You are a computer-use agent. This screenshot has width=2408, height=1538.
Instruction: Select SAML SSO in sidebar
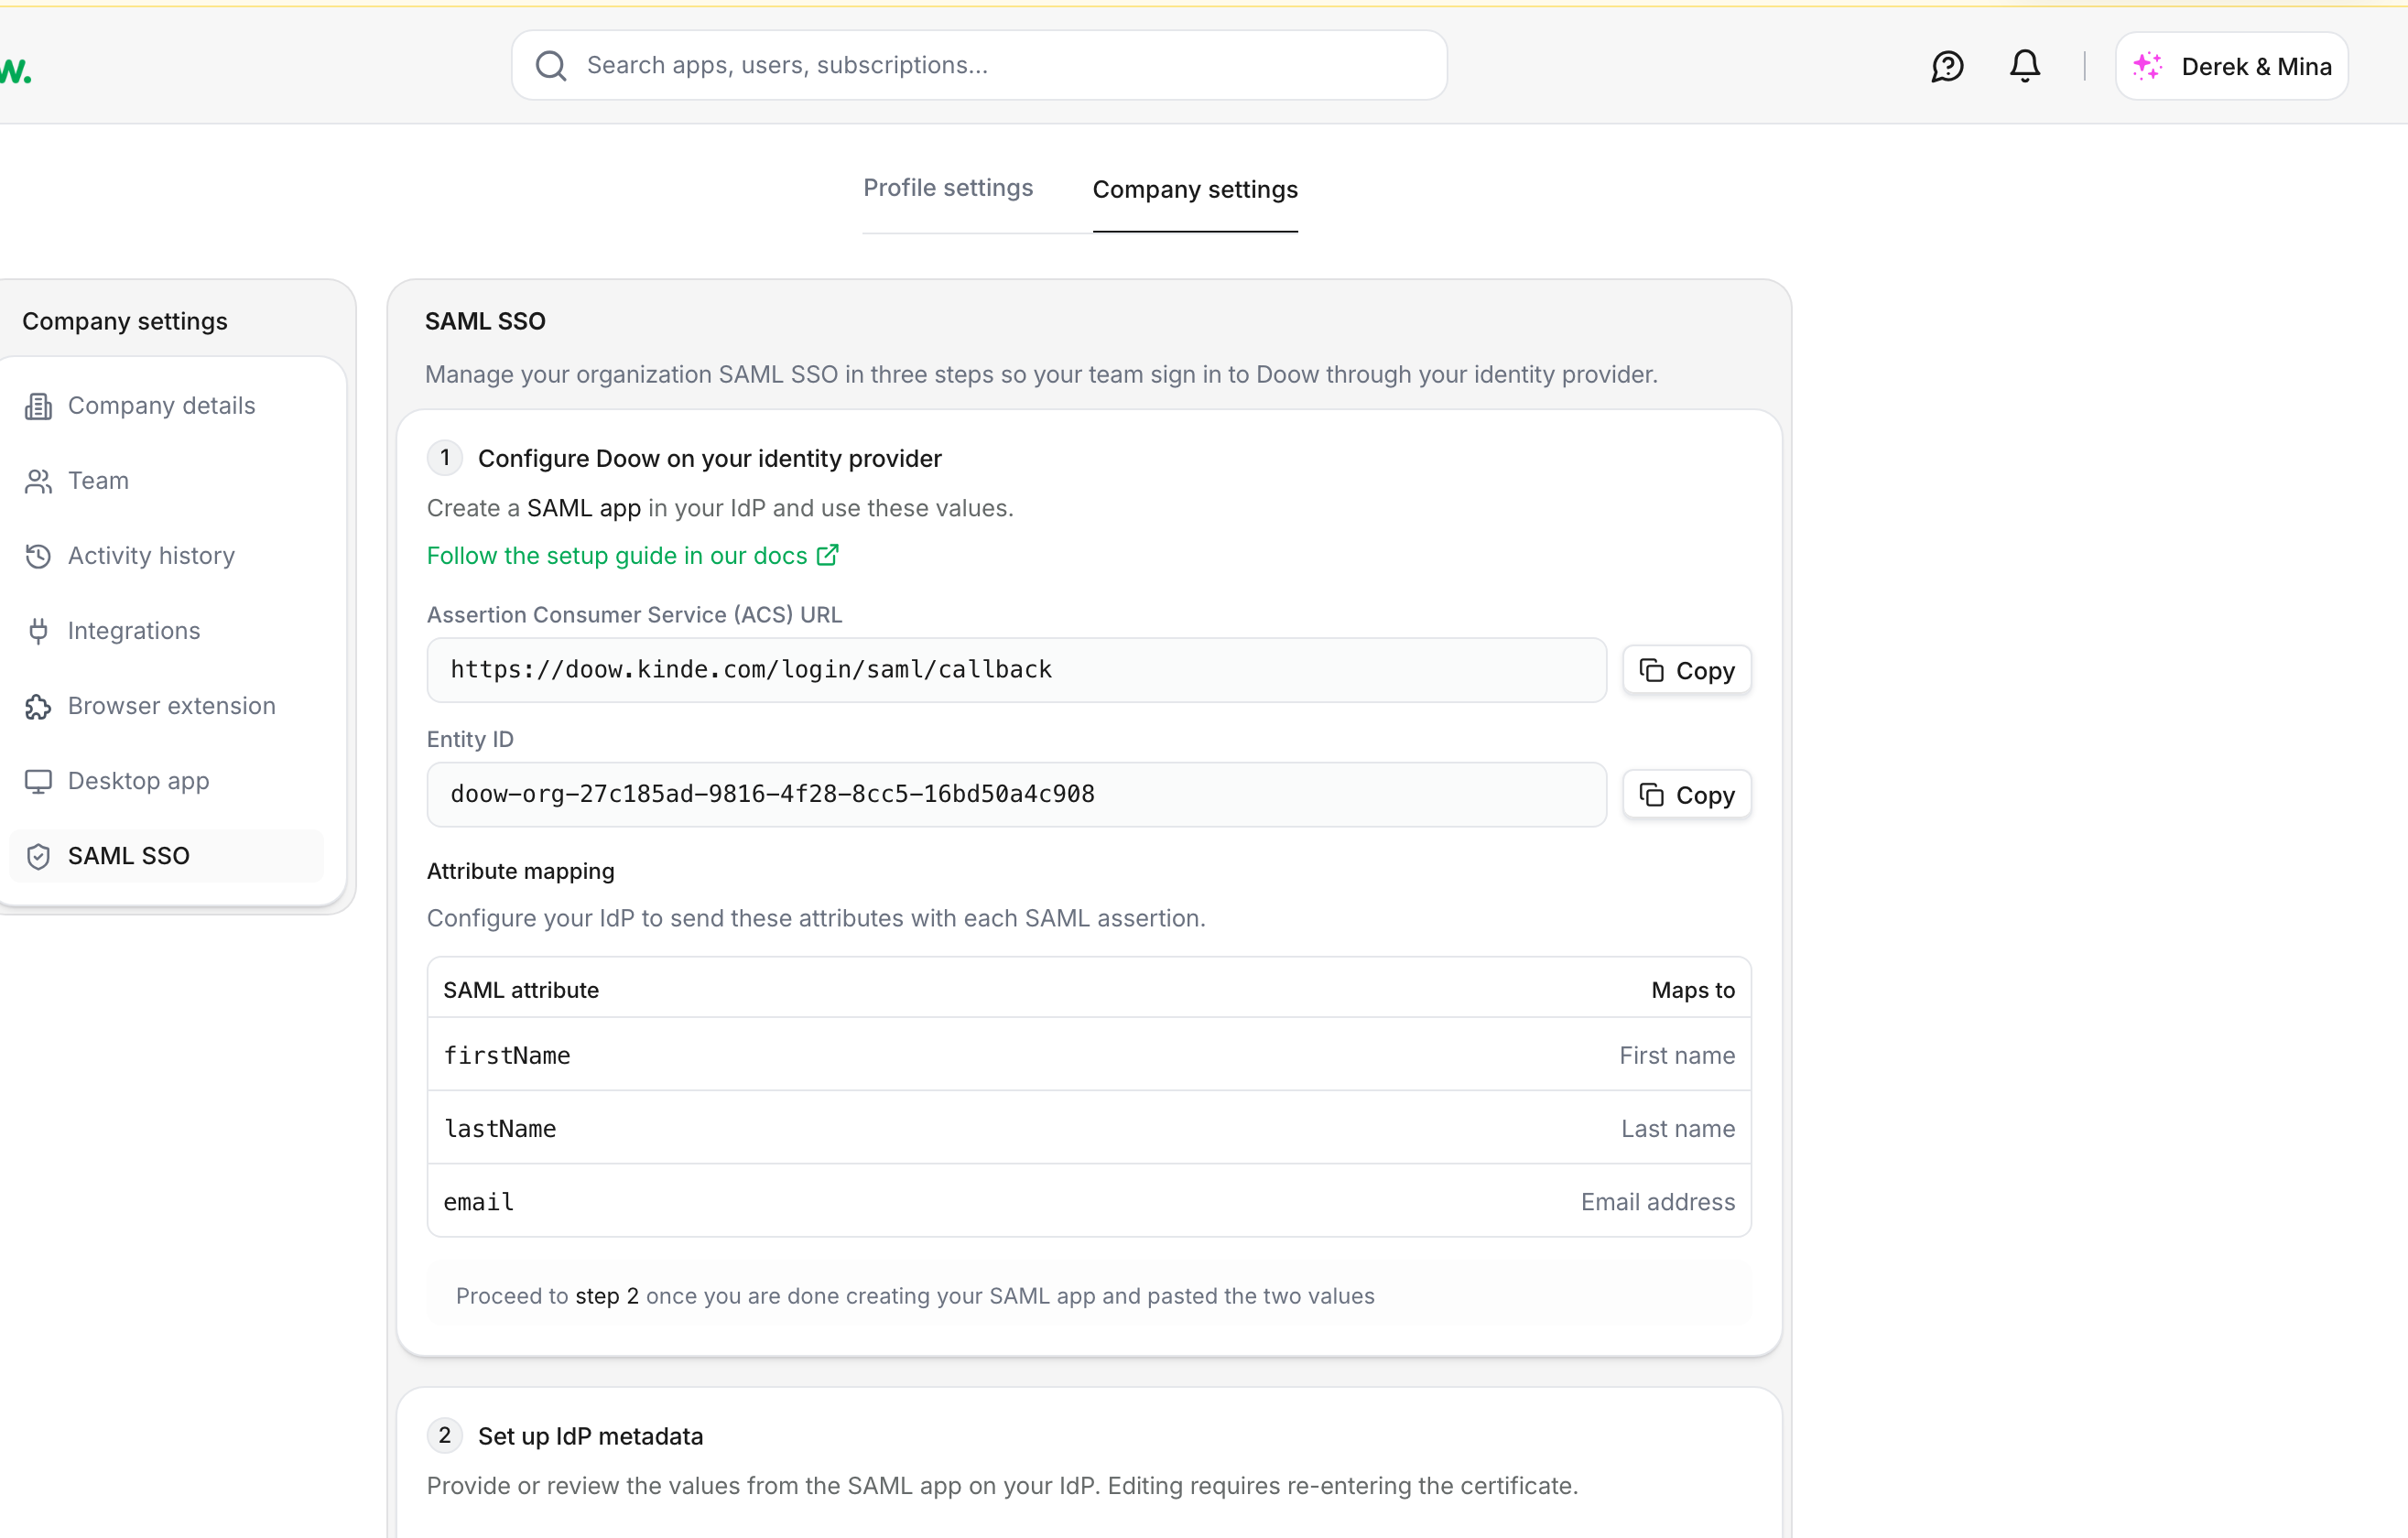(165, 856)
